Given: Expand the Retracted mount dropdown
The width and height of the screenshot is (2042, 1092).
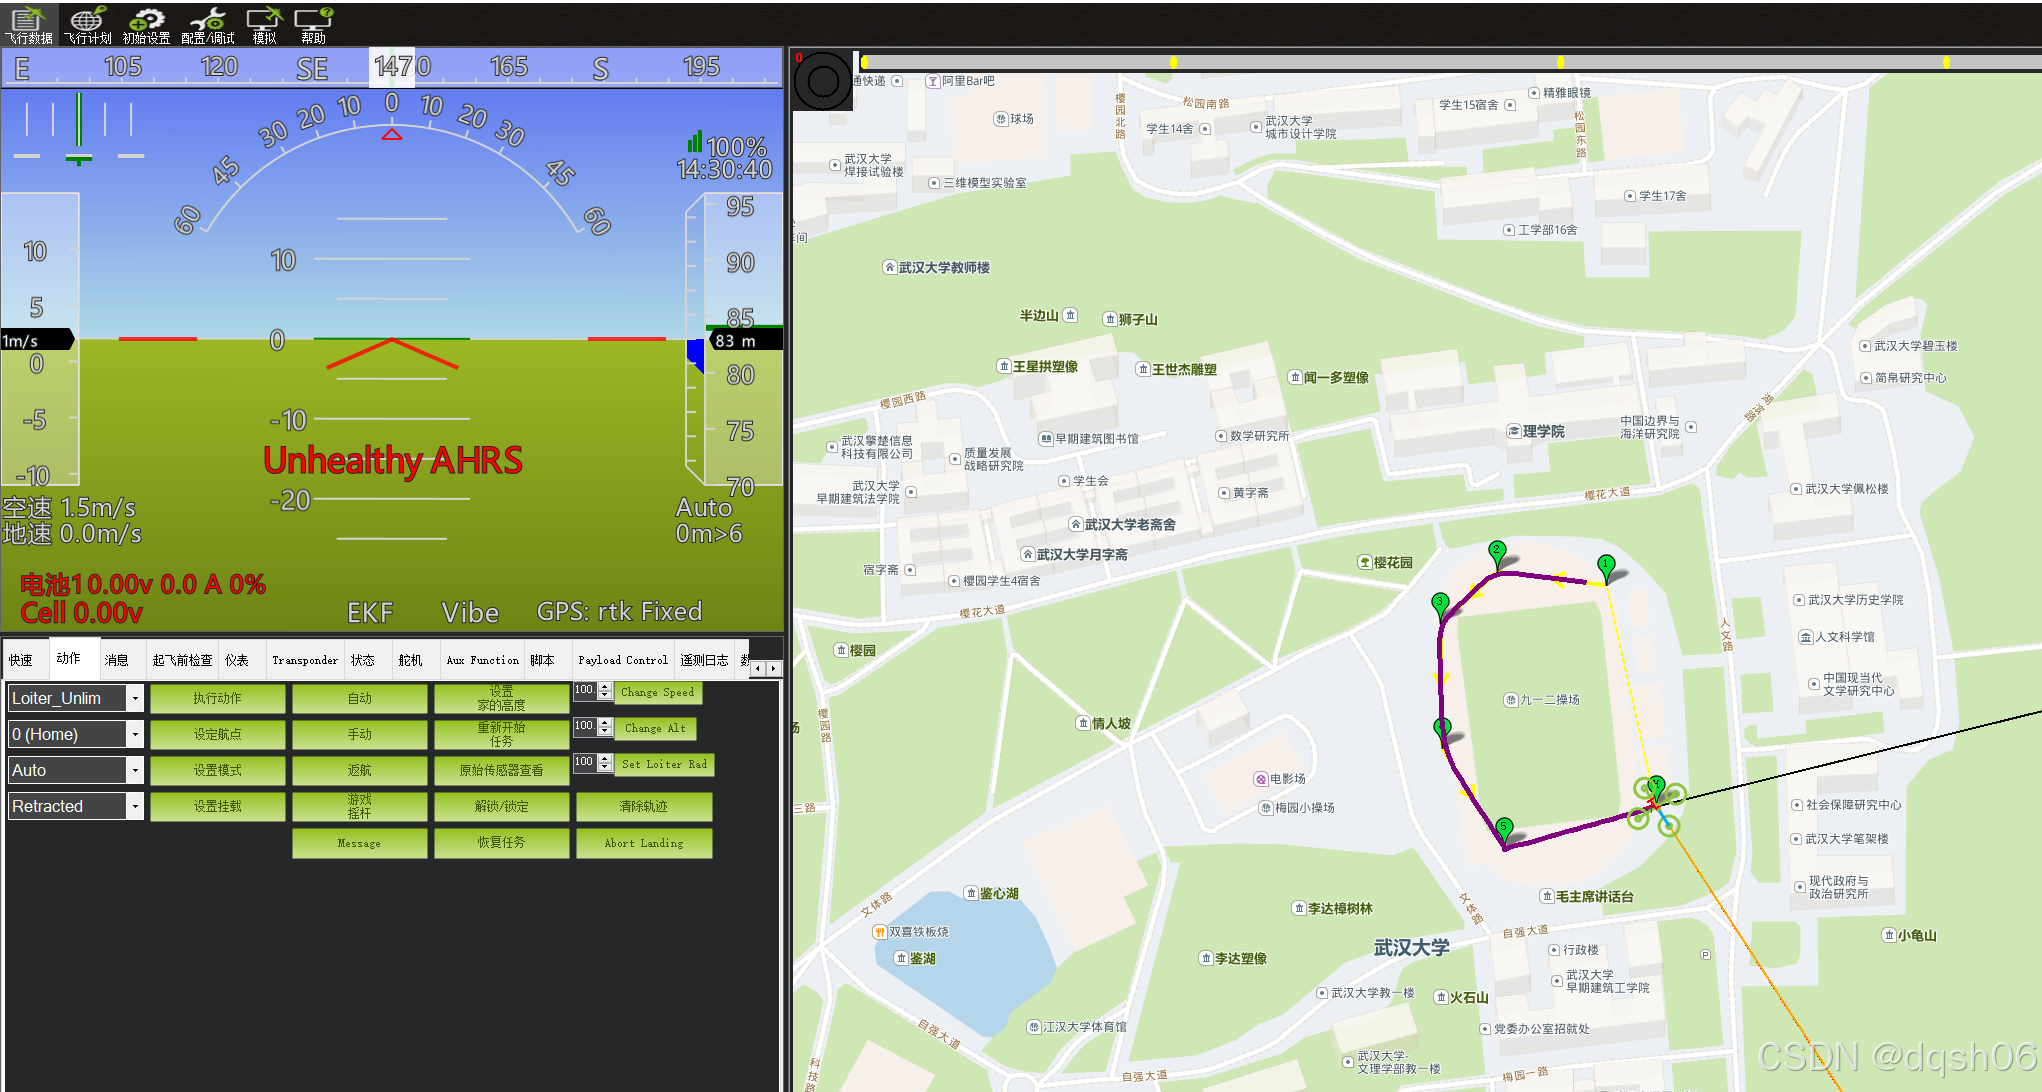Looking at the screenshot, I should [x=135, y=806].
